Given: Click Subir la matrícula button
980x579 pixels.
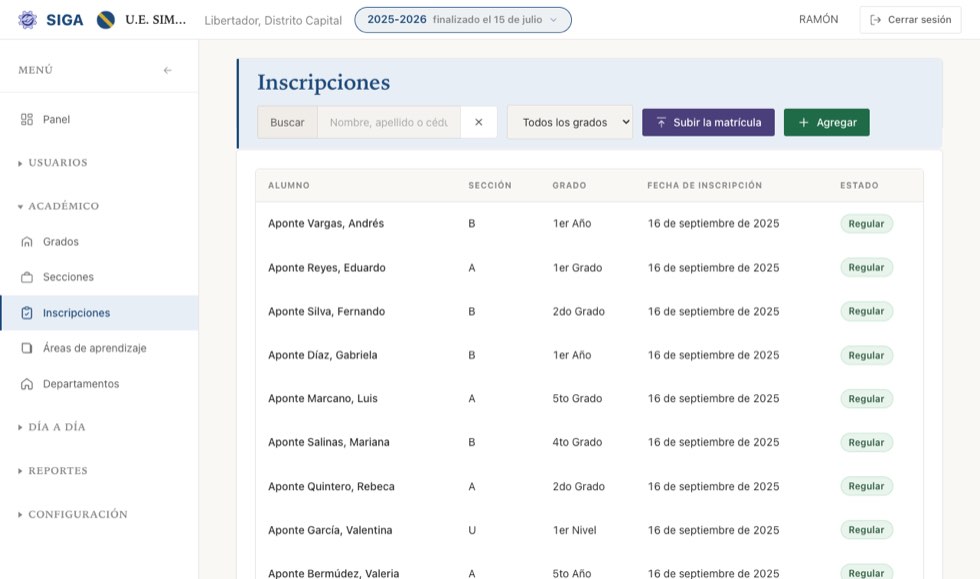Looking at the screenshot, I should [x=708, y=123].
